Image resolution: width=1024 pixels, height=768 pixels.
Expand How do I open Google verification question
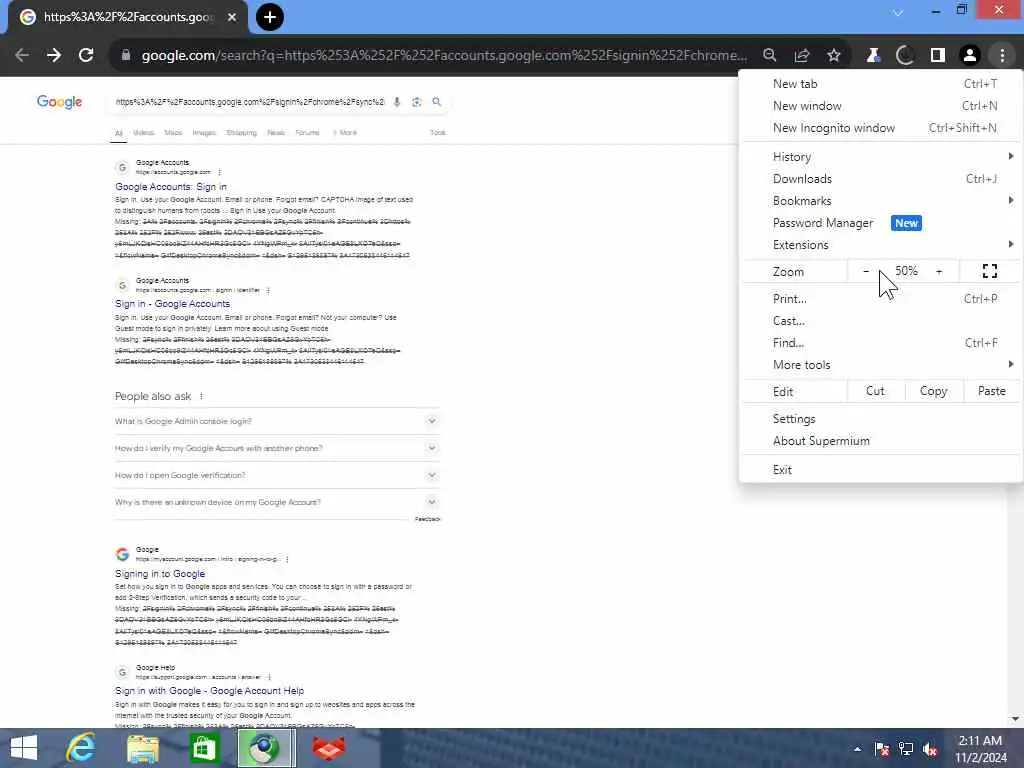tap(277, 475)
